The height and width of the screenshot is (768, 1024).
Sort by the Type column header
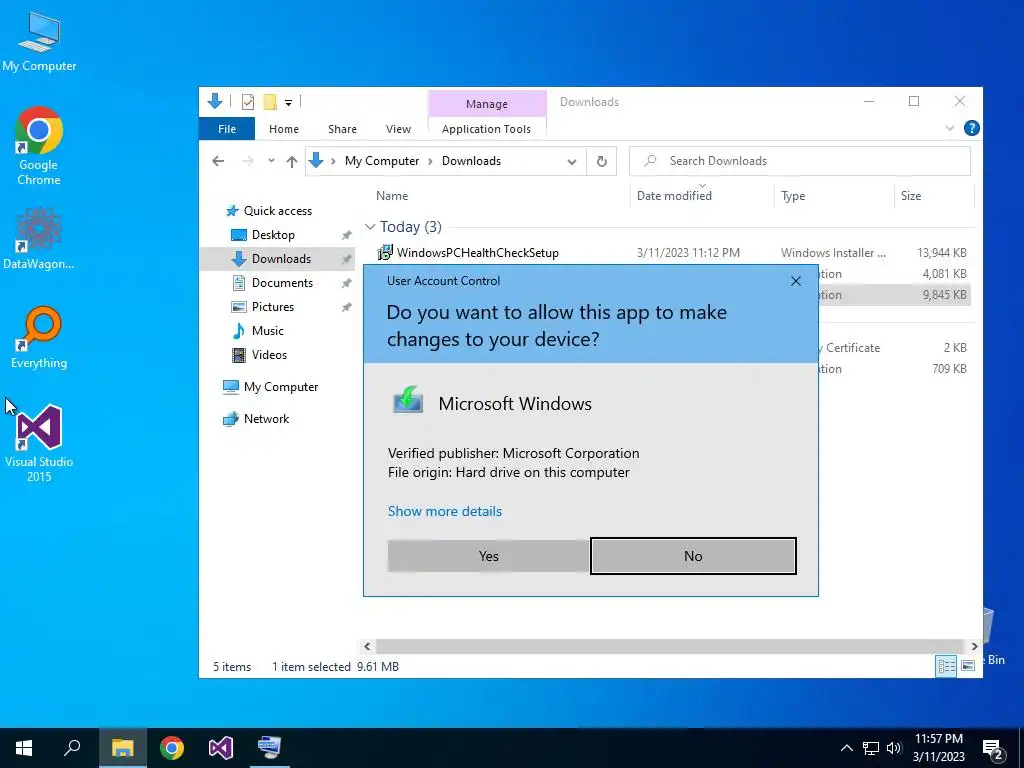coord(793,196)
